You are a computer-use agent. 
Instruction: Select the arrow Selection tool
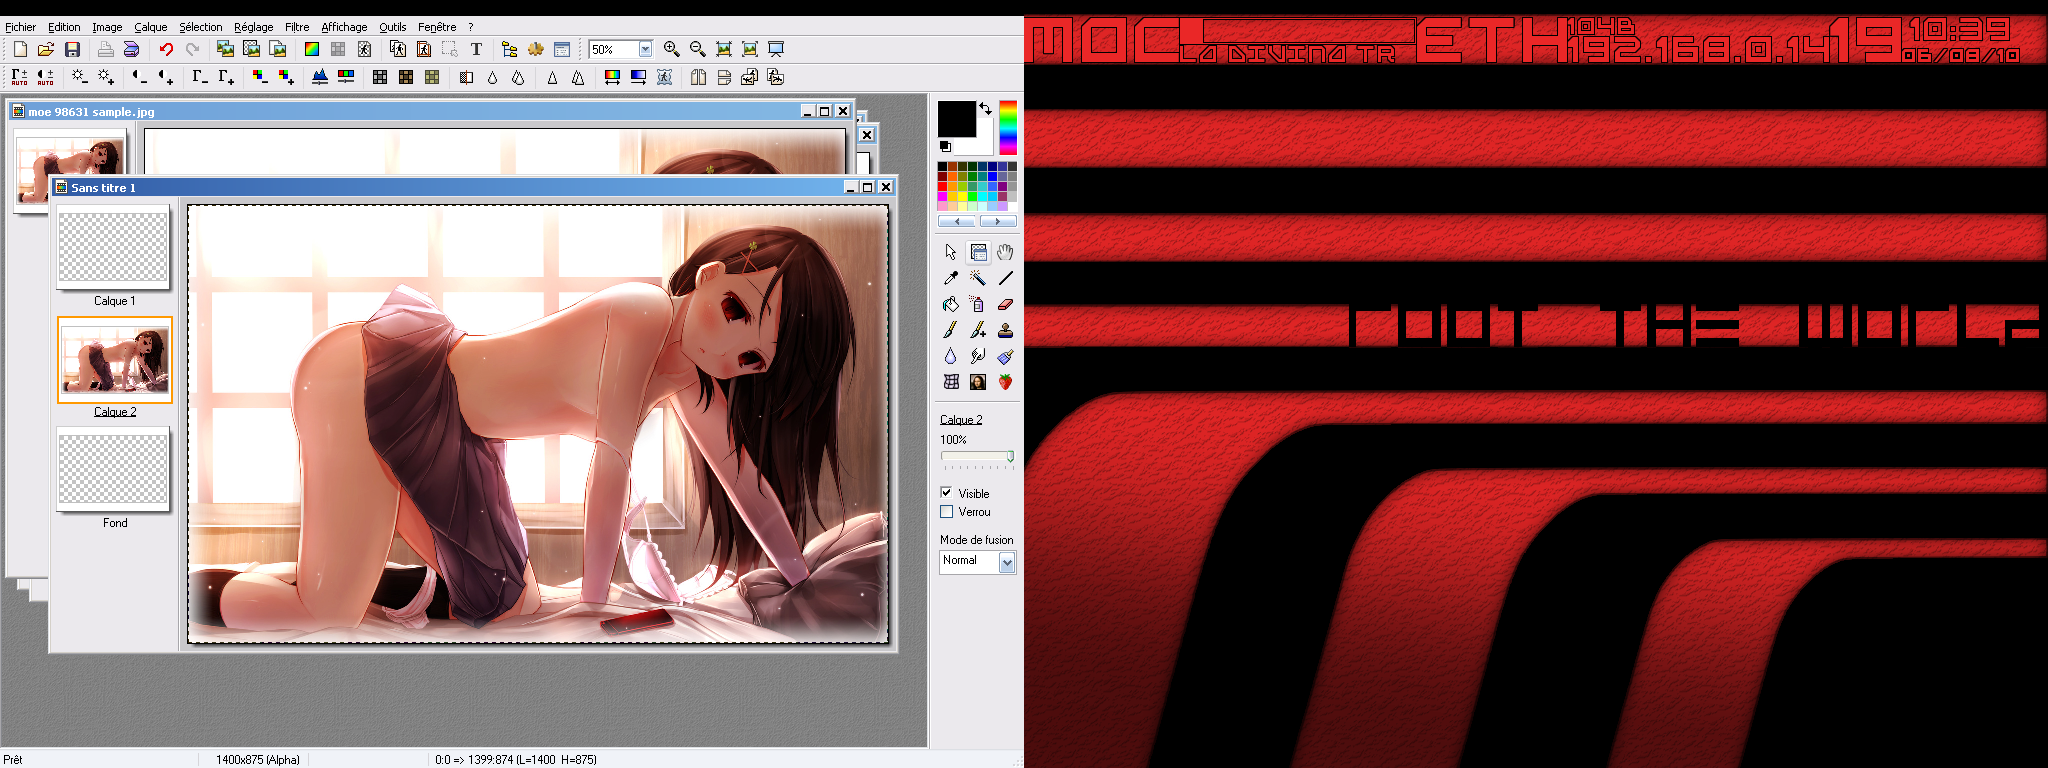point(950,252)
